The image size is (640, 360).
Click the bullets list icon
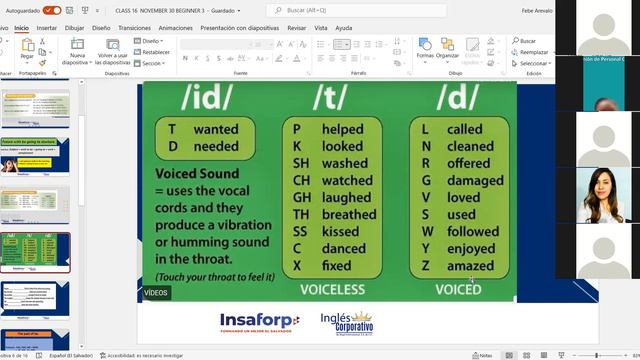(x=321, y=44)
